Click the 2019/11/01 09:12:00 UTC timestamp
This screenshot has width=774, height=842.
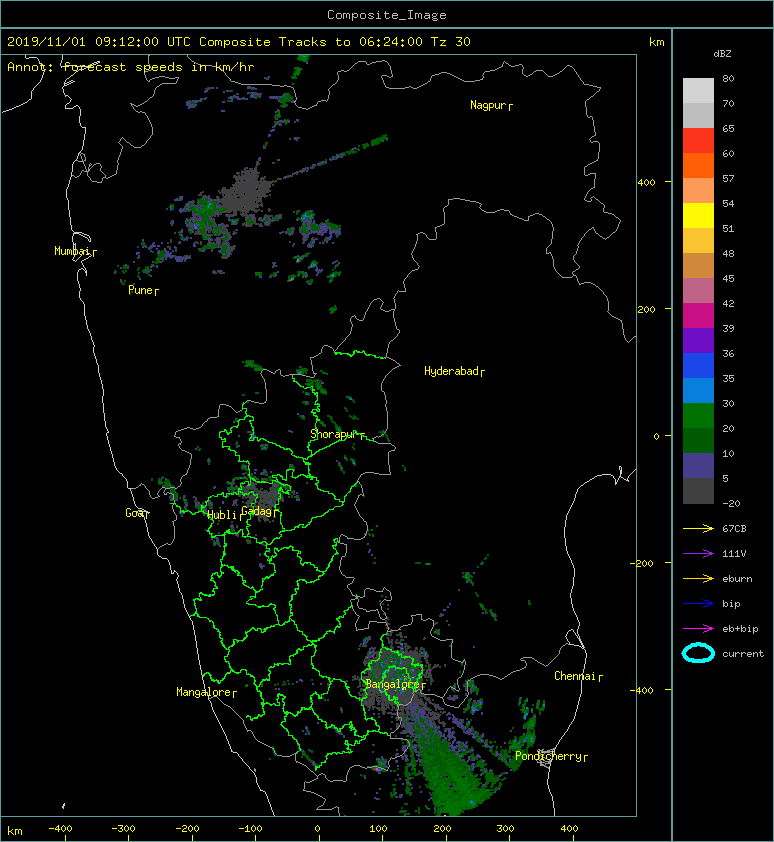point(99,42)
